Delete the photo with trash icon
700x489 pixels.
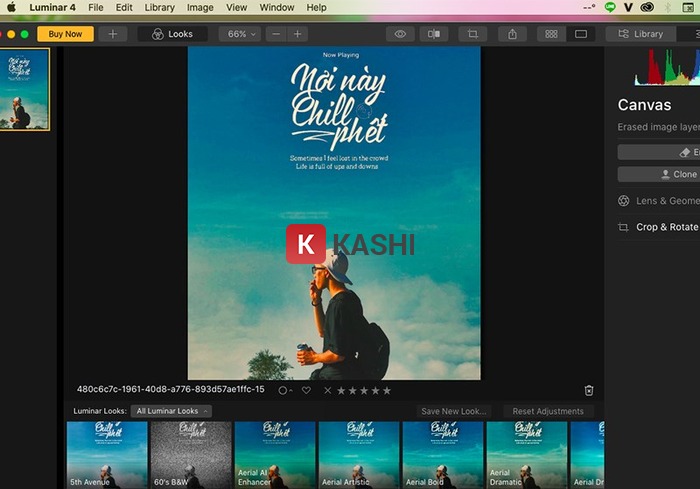[x=589, y=390]
